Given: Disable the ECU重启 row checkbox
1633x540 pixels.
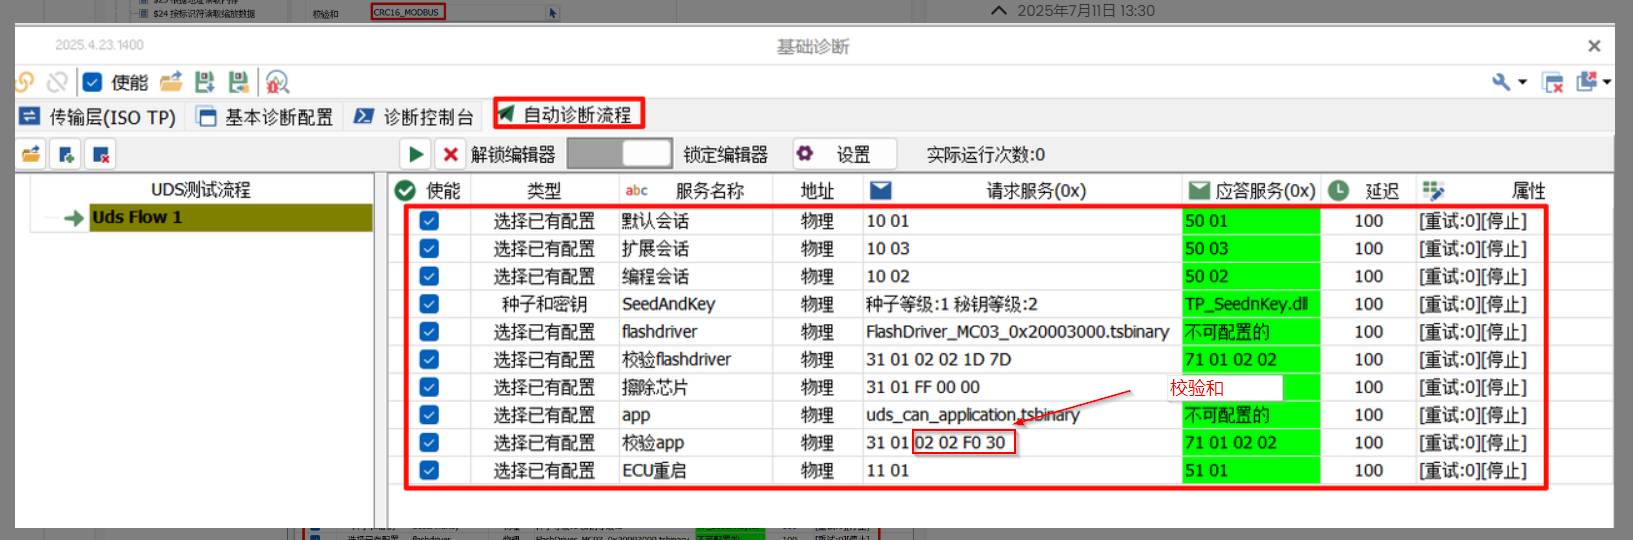Looking at the screenshot, I should tap(429, 470).
